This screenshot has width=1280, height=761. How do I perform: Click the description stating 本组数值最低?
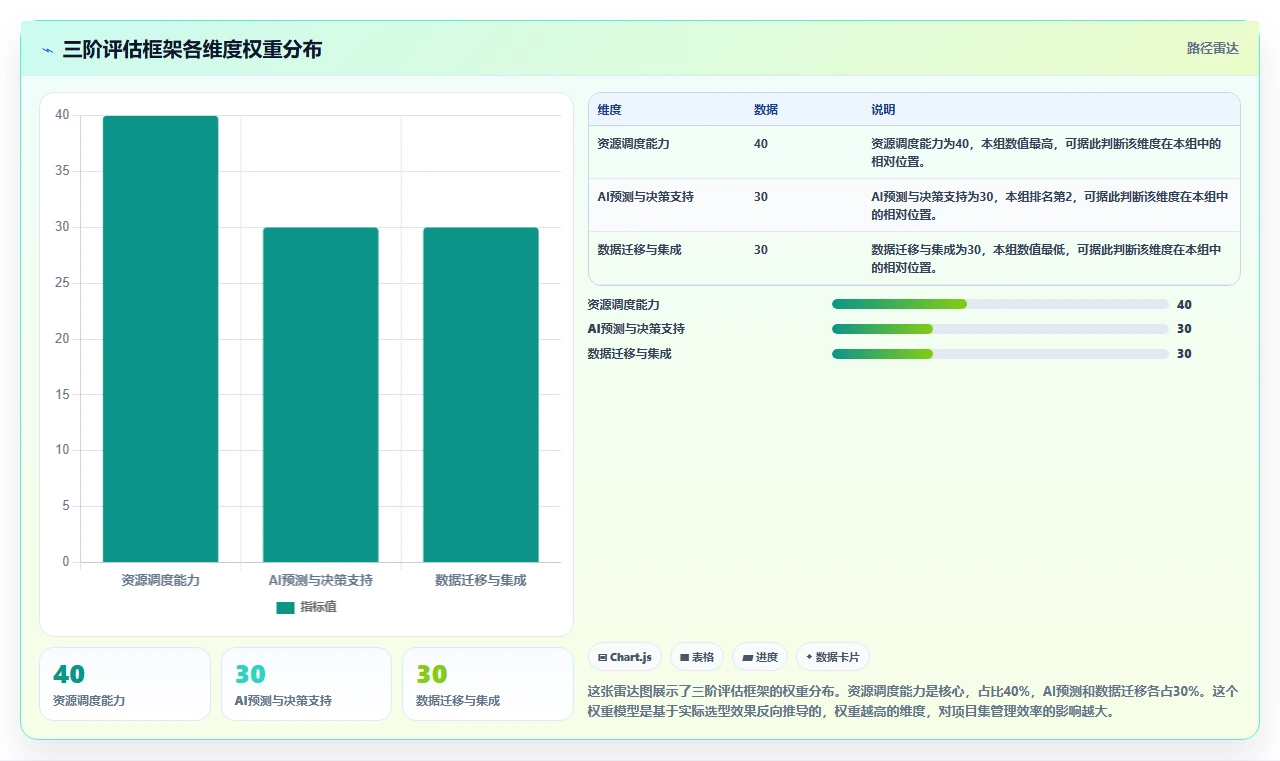[1047, 258]
